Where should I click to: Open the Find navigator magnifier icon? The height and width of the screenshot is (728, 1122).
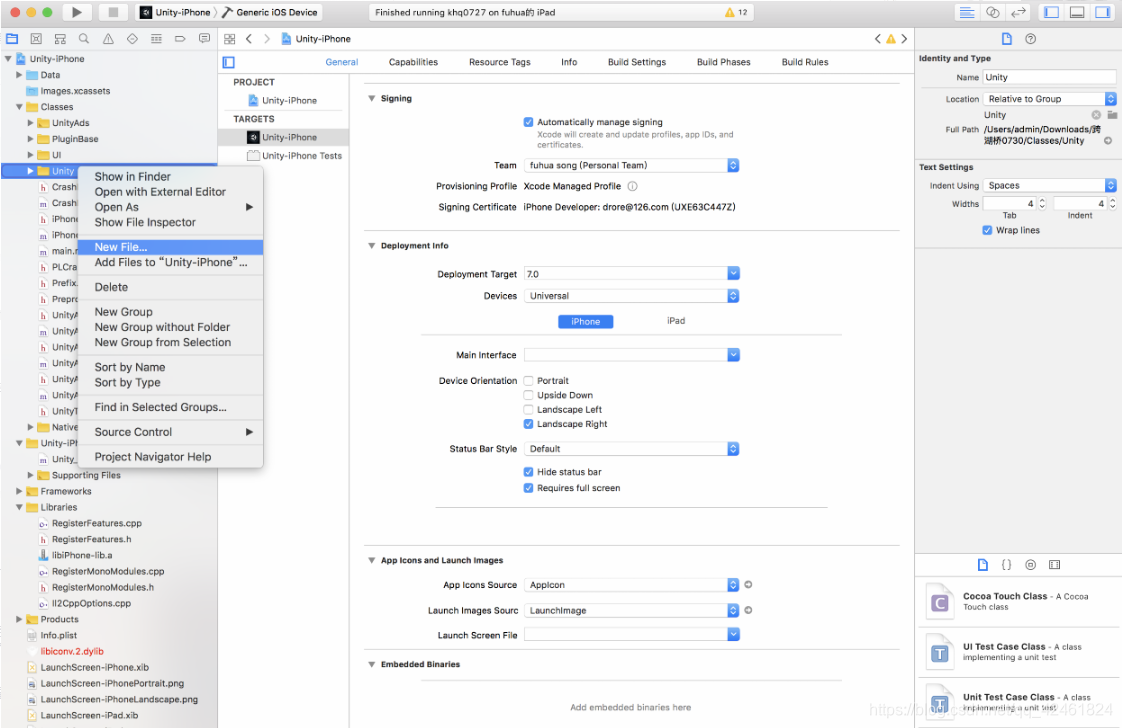tap(84, 39)
